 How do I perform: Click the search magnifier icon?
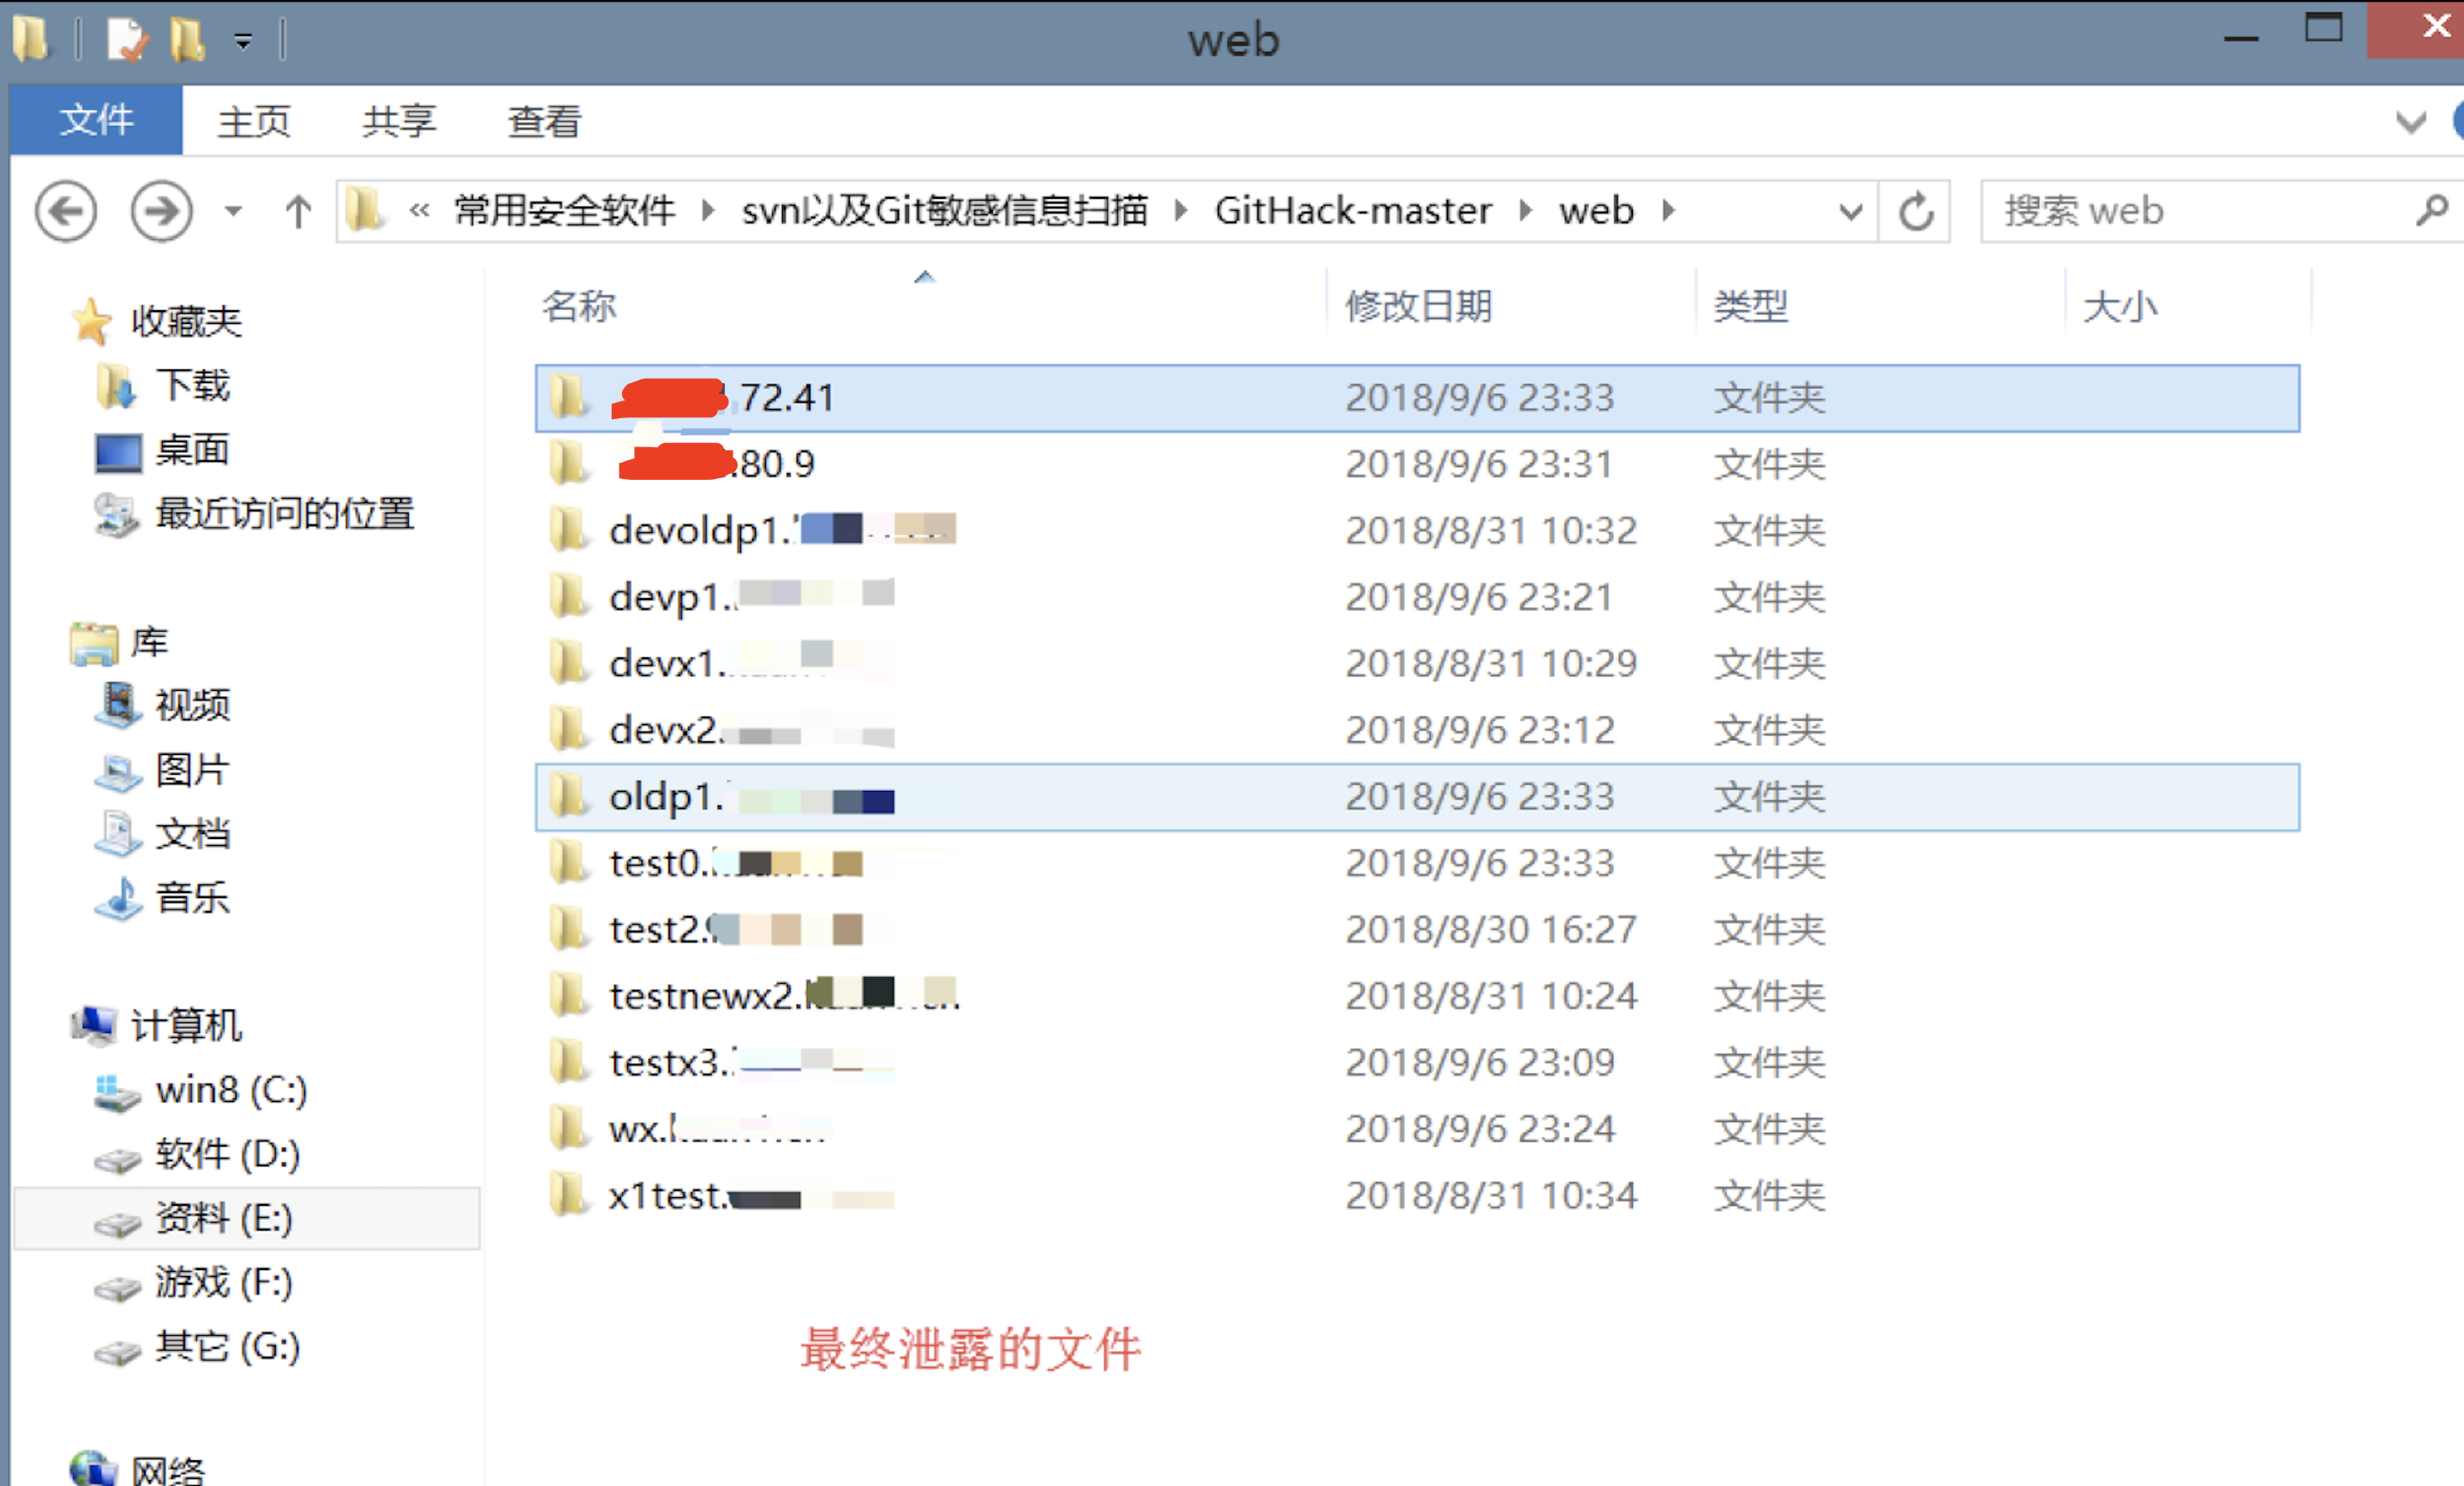[2432, 211]
